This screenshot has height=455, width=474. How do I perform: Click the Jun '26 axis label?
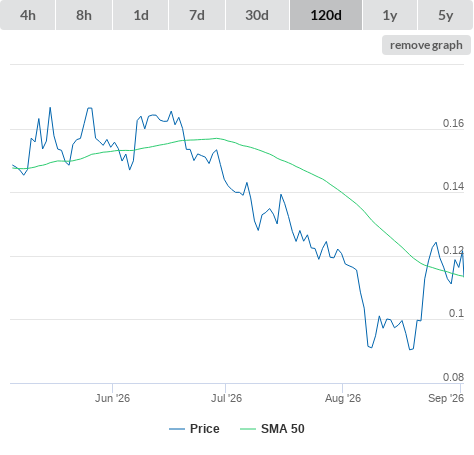click(x=112, y=398)
